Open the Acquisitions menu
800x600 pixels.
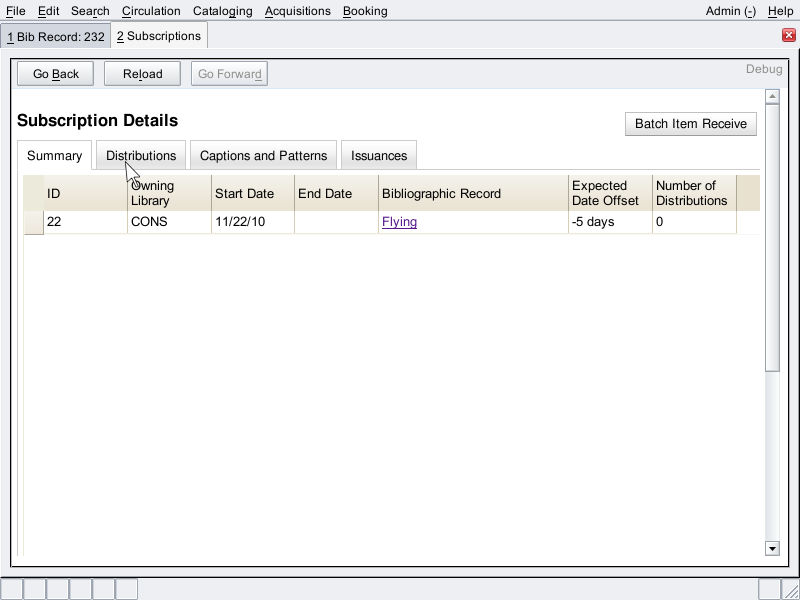click(297, 11)
